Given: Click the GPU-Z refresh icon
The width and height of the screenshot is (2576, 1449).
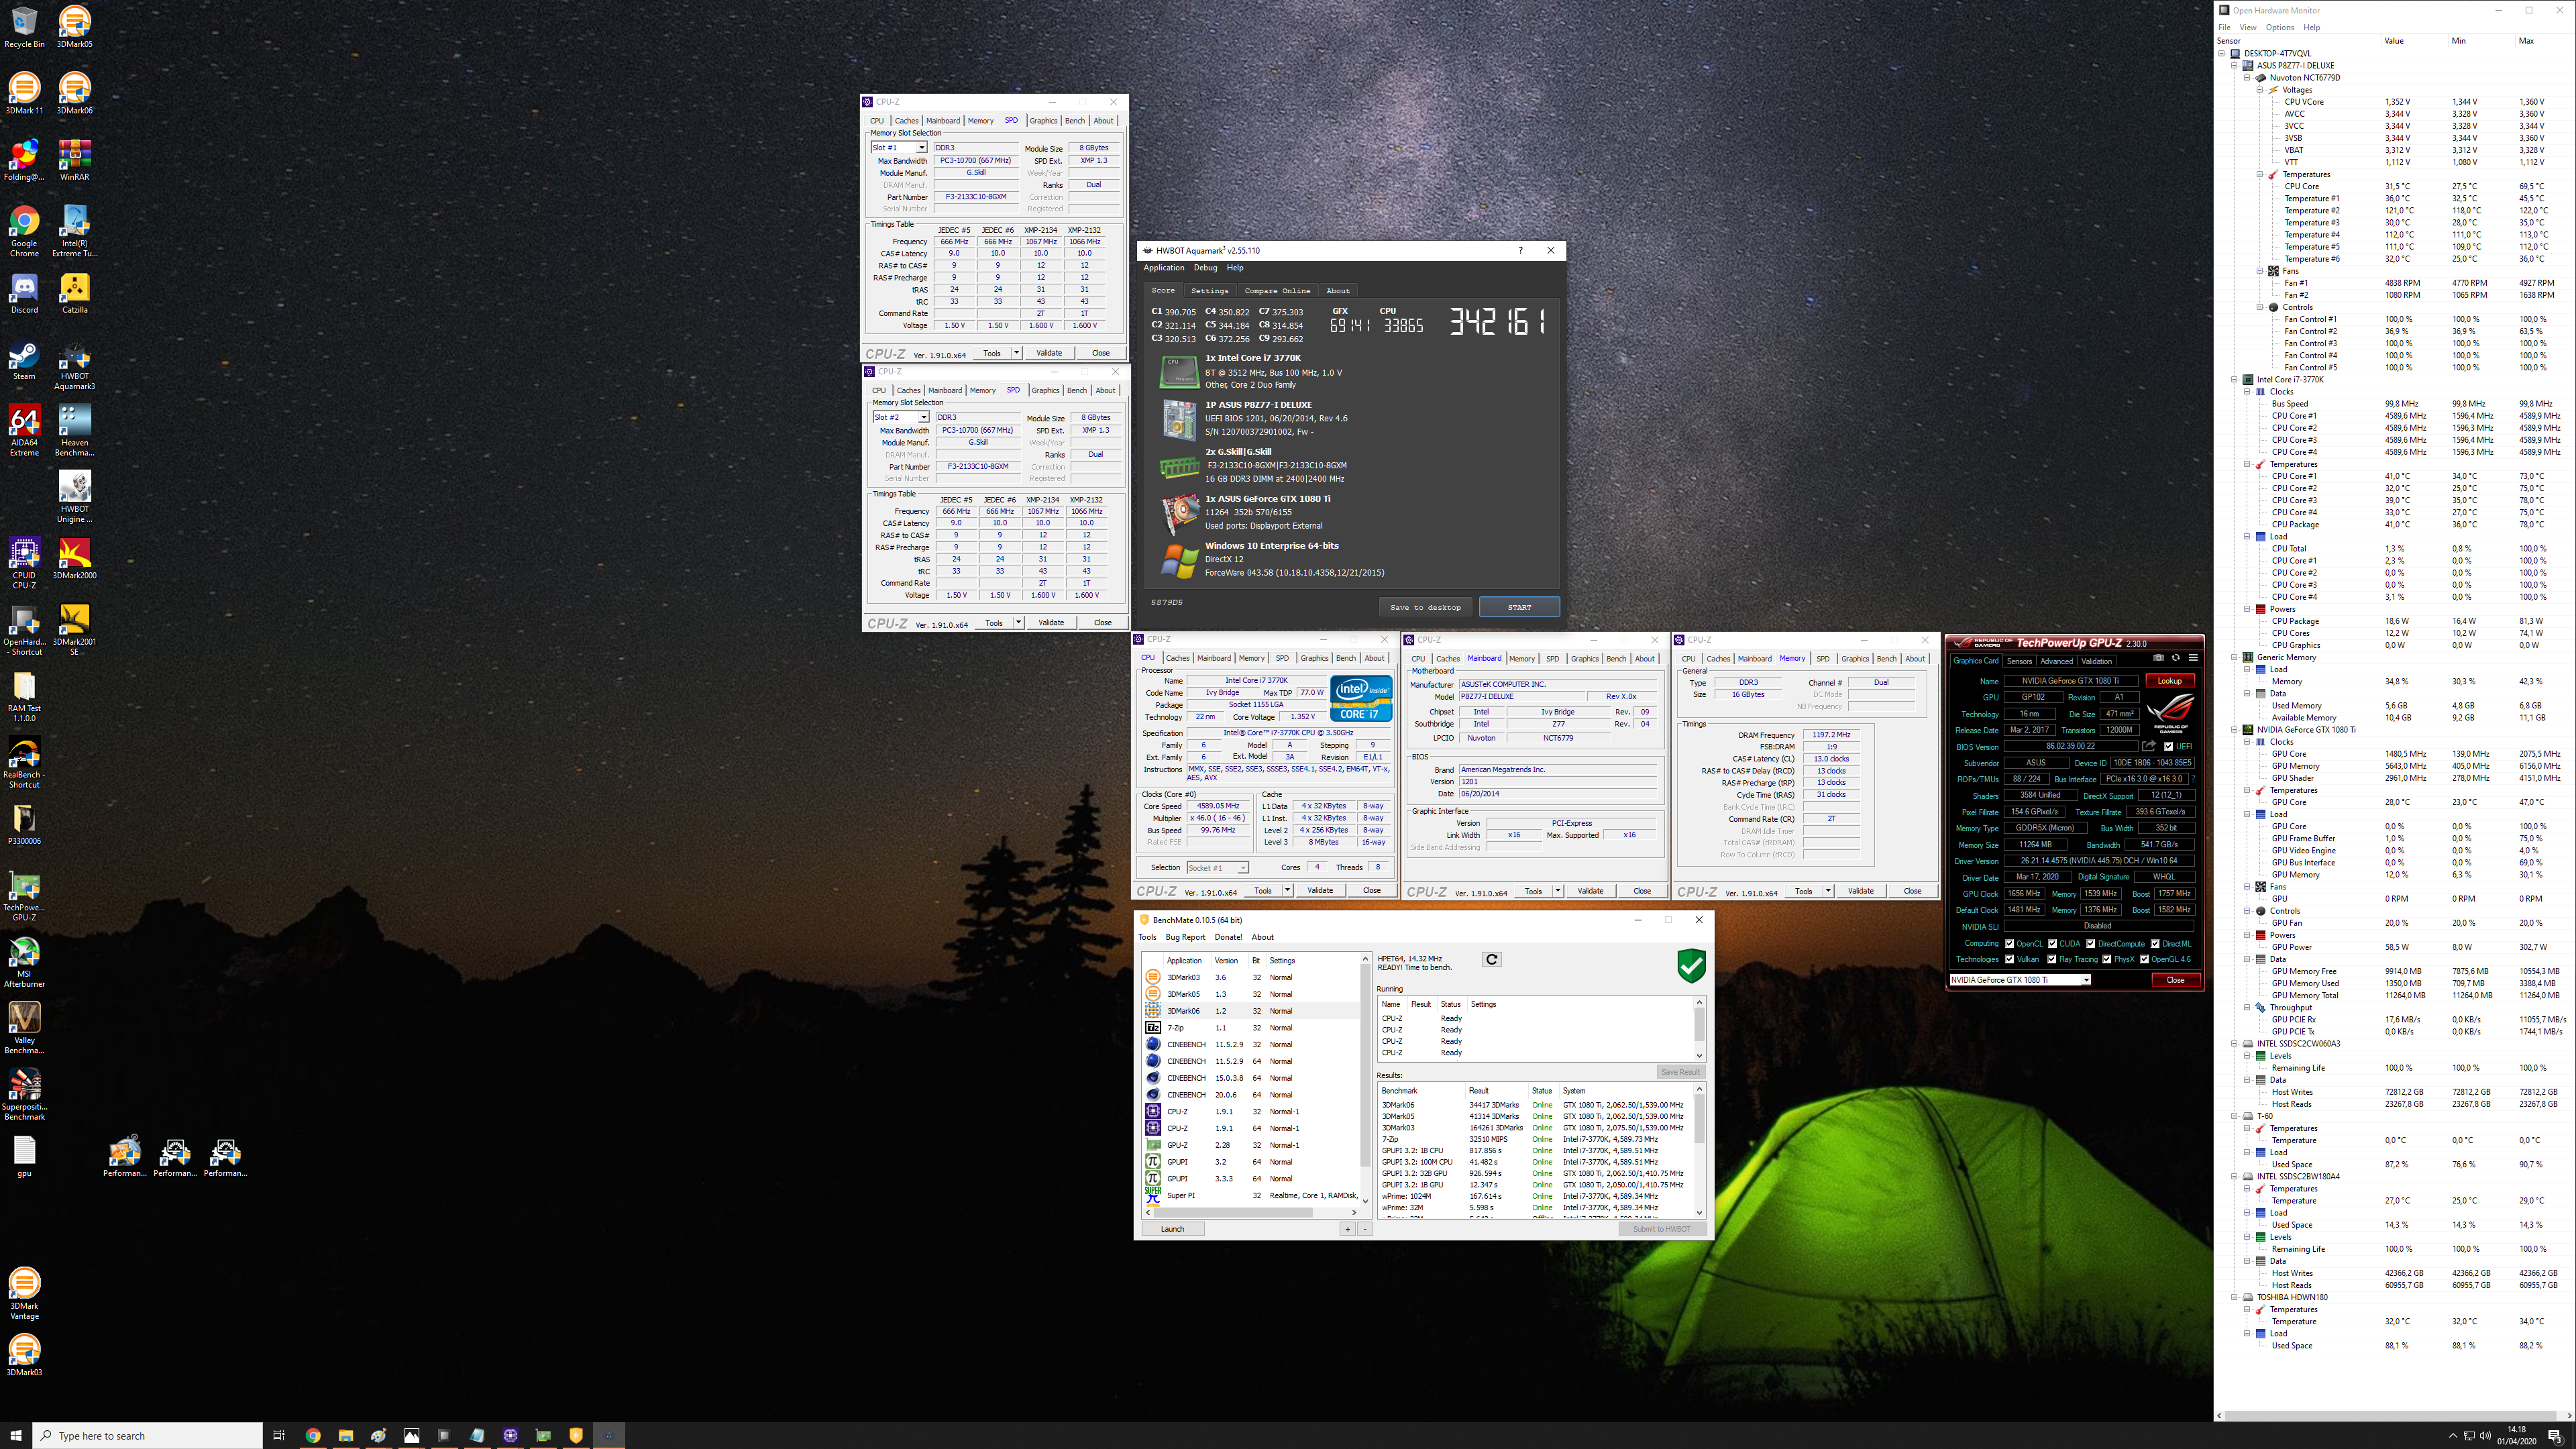Looking at the screenshot, I should coord(2175,658).
